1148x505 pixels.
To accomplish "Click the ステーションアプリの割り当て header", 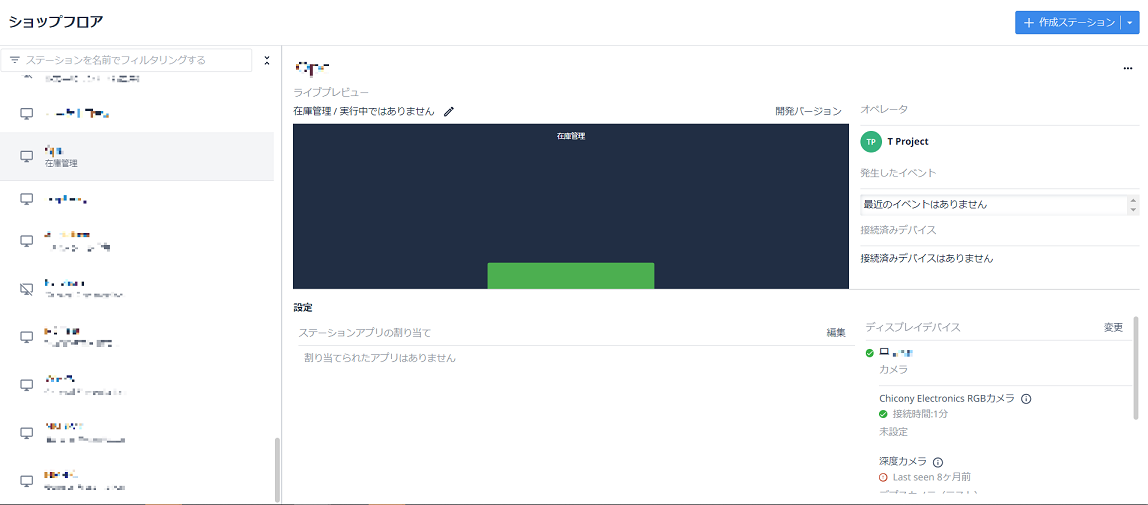I will (x=365, y=333).
